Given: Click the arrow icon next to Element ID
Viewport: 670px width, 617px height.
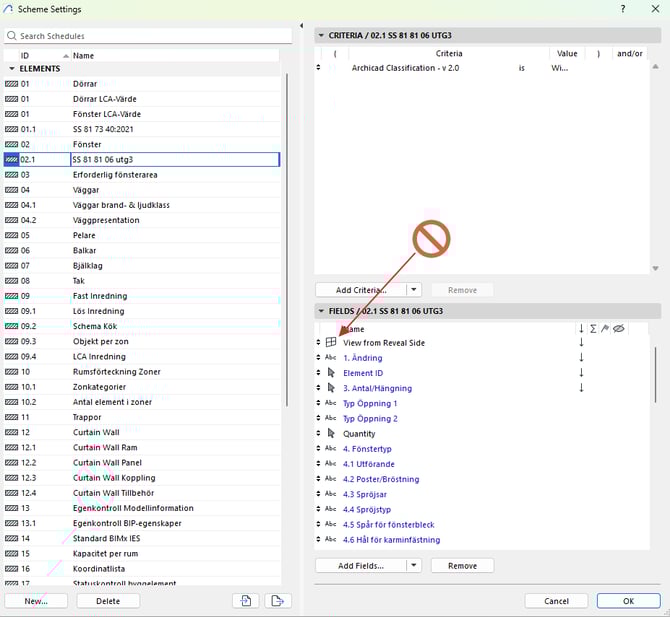Looking at the screenshot, I should [x=331, y=373].
